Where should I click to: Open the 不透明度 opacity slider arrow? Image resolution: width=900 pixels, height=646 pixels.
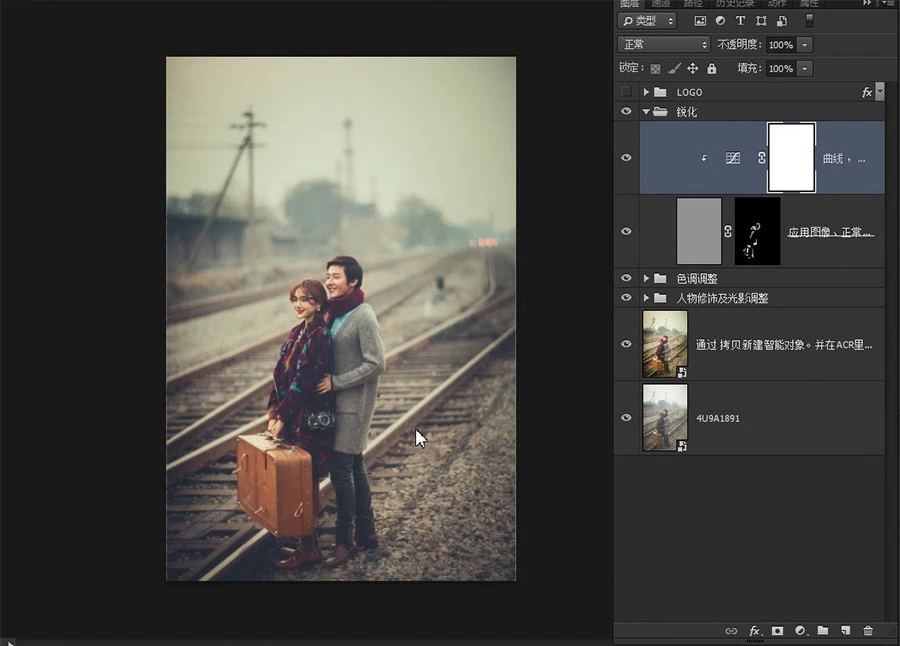[805, 45]
